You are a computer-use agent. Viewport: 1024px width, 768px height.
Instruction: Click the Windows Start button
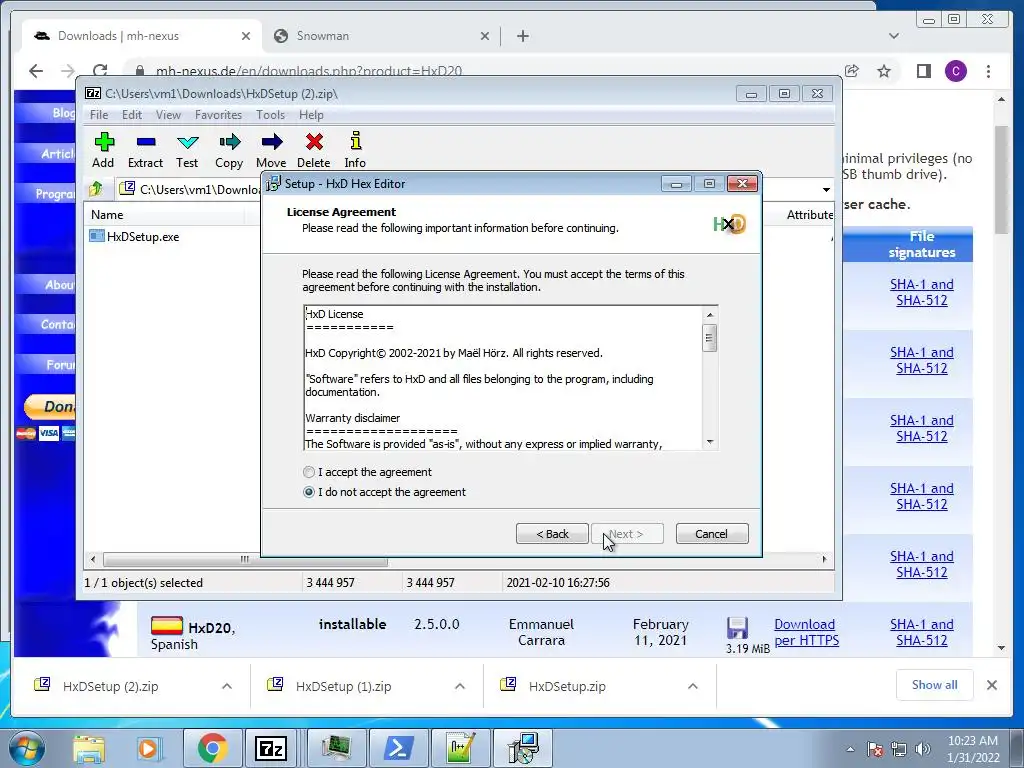(x=25, y=748)
